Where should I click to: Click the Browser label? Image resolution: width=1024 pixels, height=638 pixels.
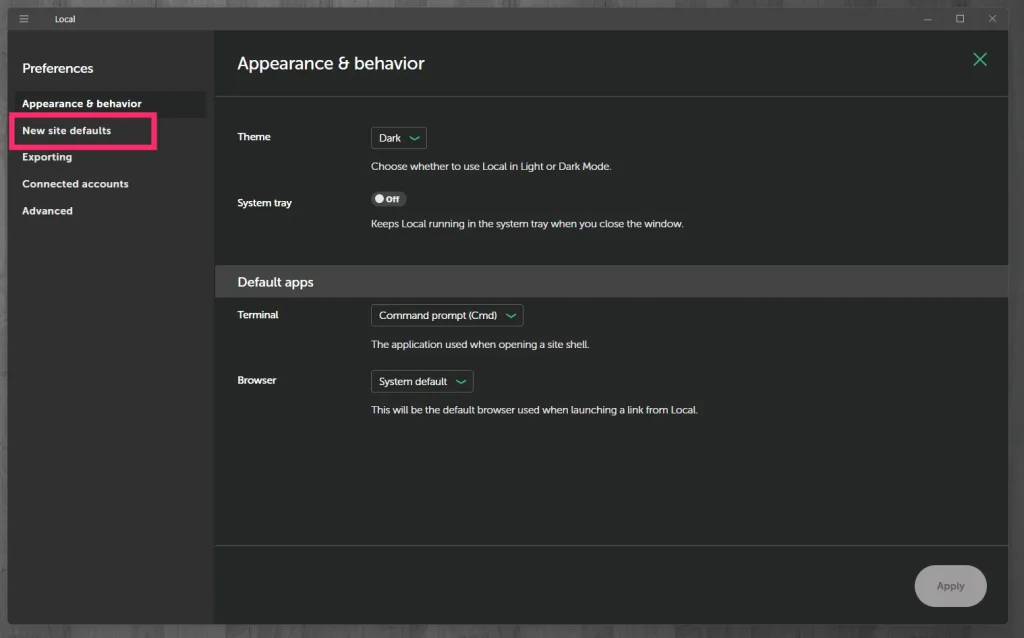pyautogui.click(x=256, y=380)
